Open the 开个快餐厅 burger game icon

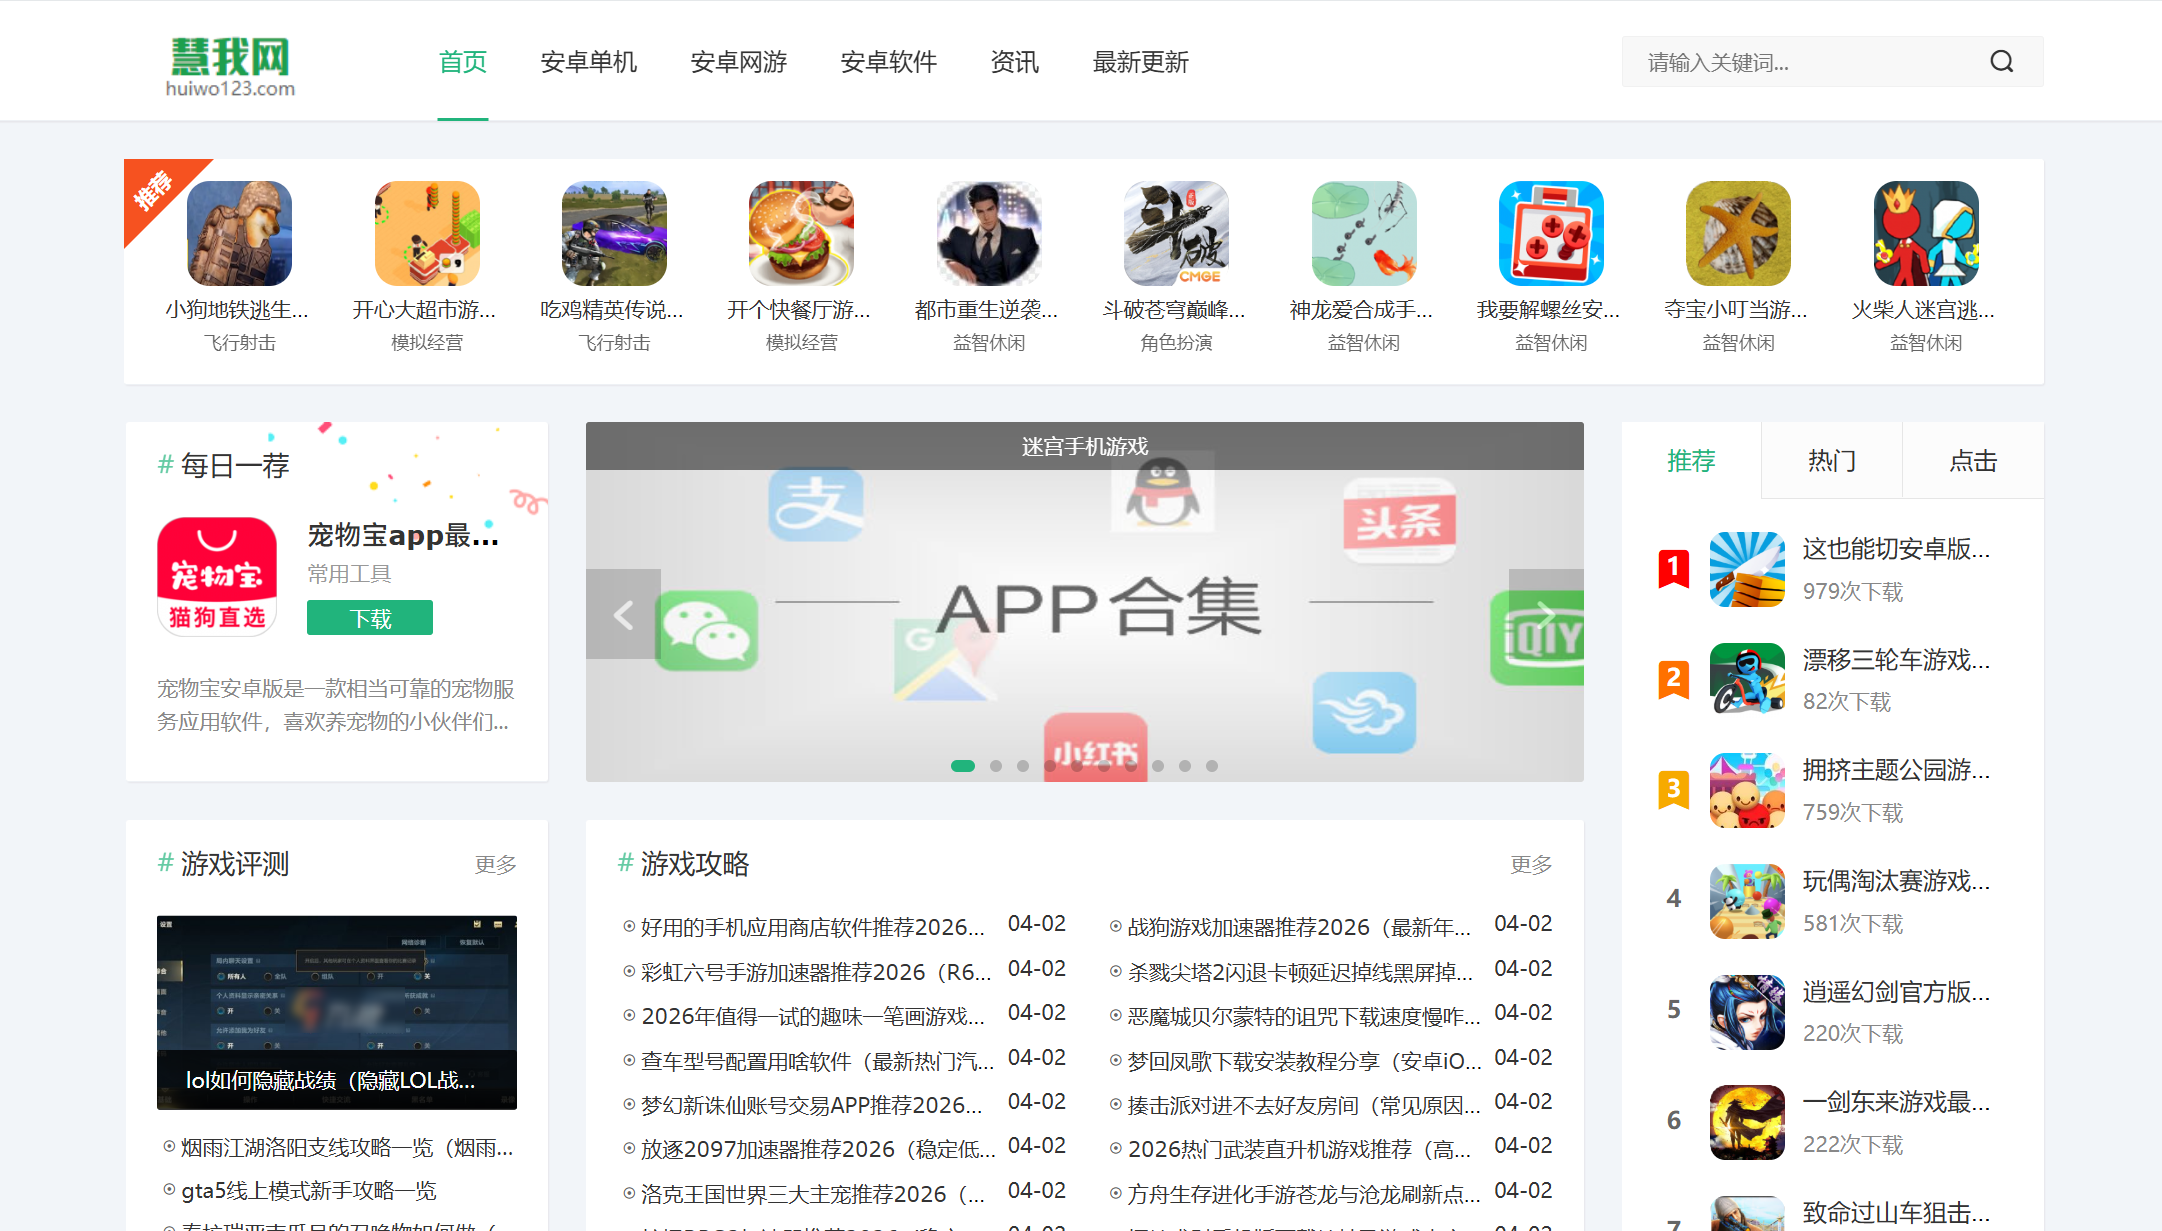tap(800, 233)
